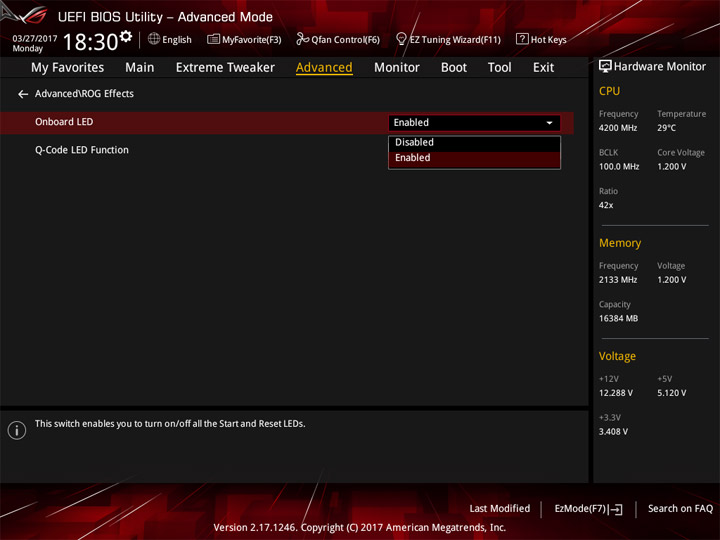The height and width of the screenshot is (540, 720).
Task: Click the memory frequency 2133 MHz
Action: point(618,280)
